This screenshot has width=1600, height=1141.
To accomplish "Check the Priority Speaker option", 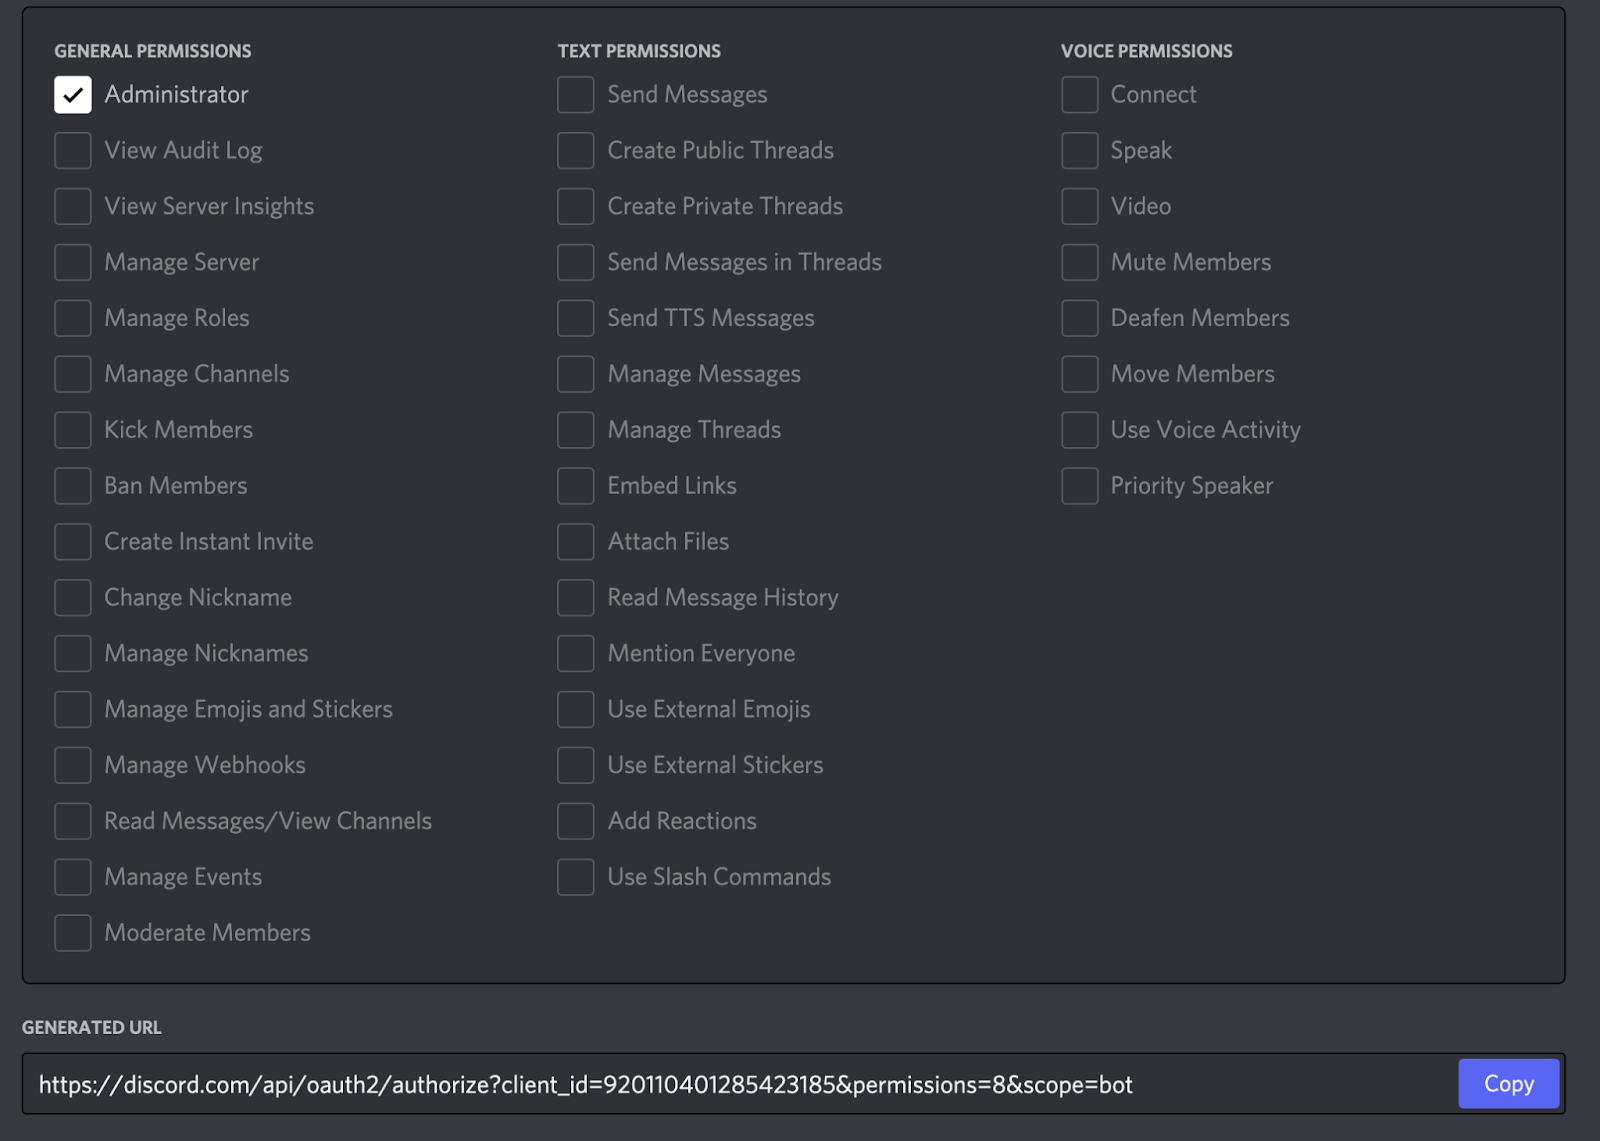I will (x=1080, y=486).
